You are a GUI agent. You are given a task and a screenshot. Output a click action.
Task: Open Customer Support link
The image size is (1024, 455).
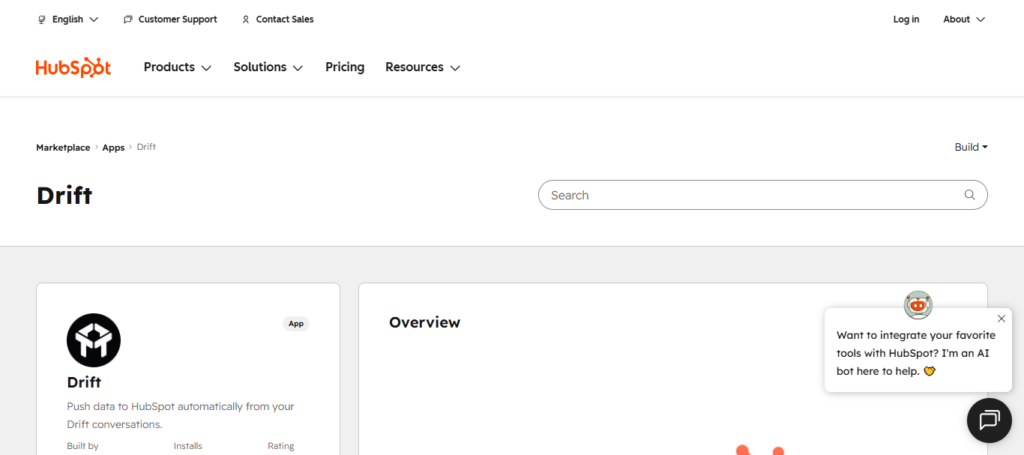pos(170,20)
